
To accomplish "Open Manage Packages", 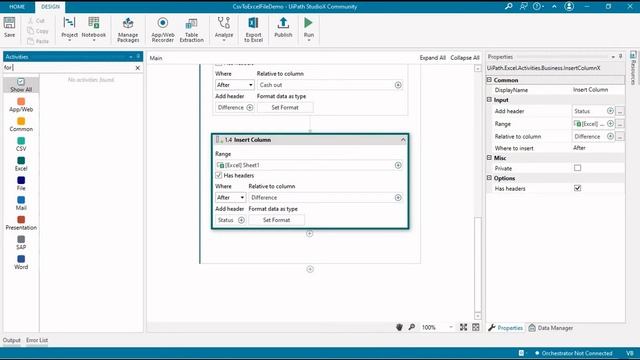I will 128,29.
